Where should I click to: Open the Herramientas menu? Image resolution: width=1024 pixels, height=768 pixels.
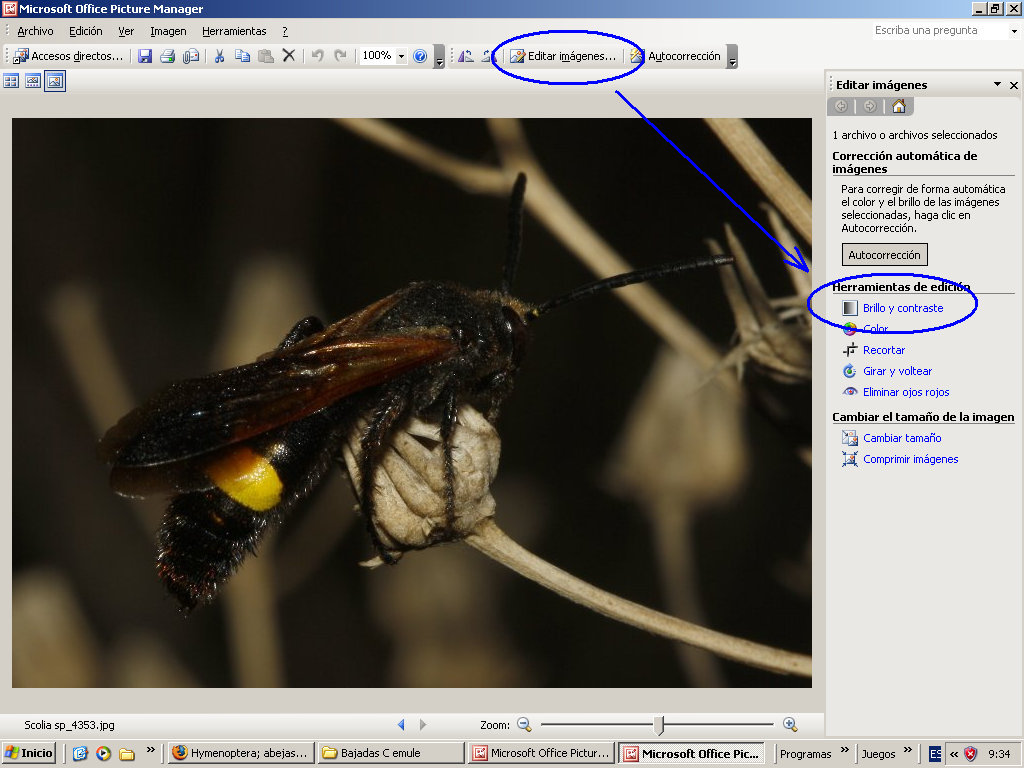(x=234, y=31)
